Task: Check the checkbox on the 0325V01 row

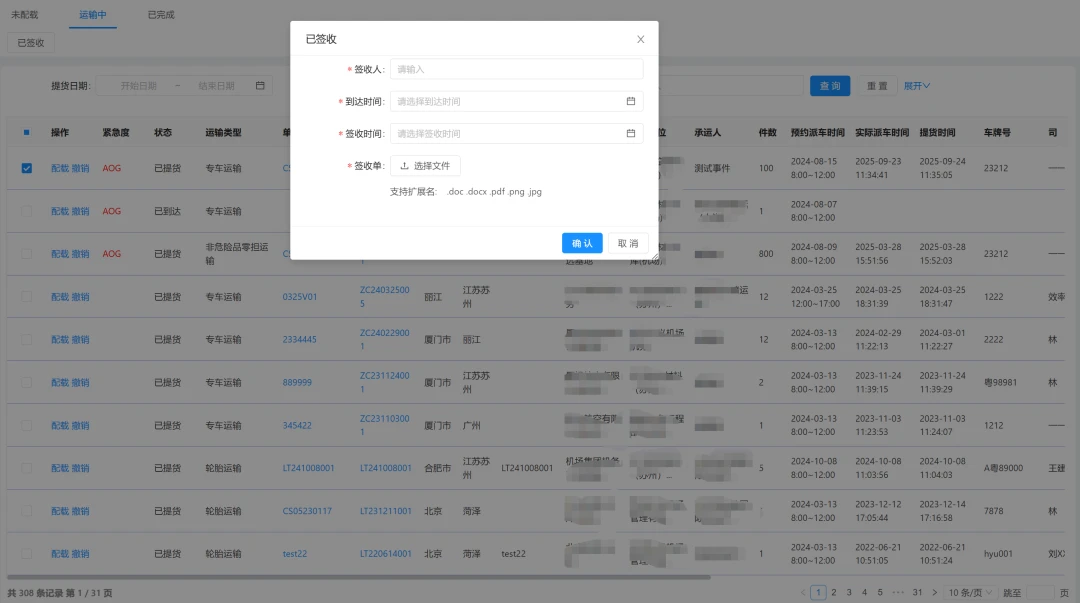Action: tap(25, 296)
